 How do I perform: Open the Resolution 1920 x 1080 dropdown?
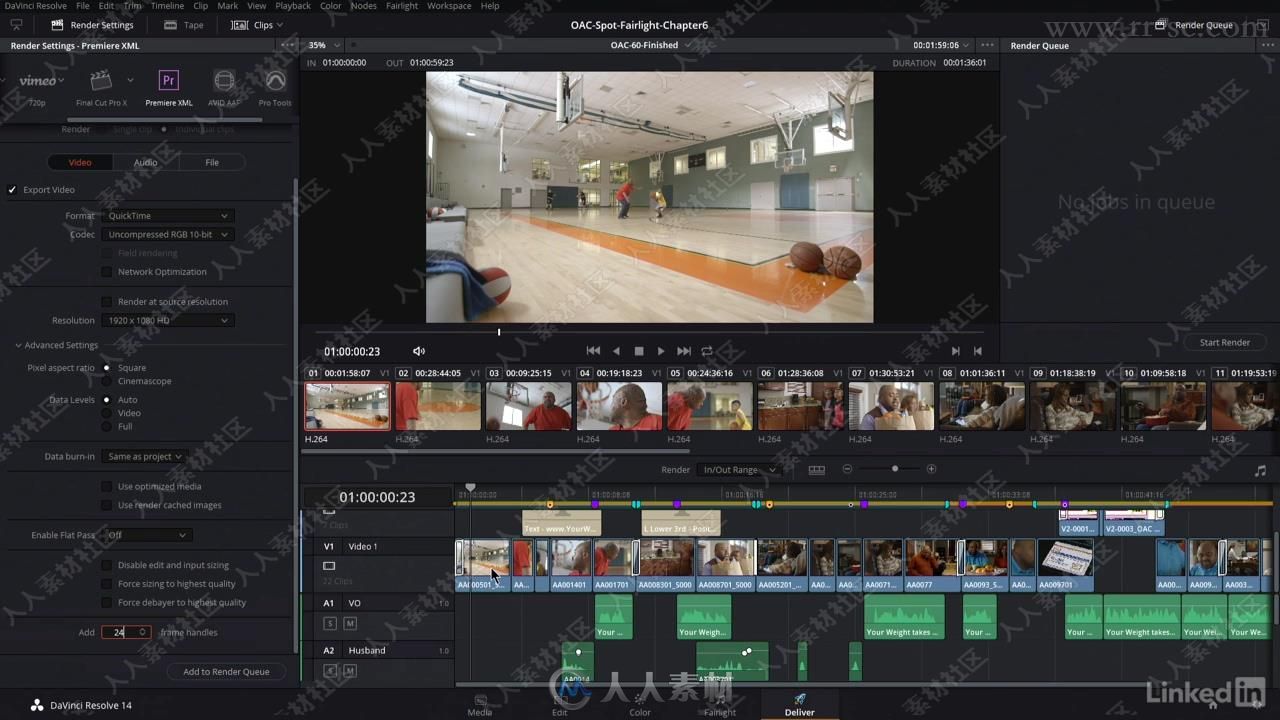pos(167,321)
